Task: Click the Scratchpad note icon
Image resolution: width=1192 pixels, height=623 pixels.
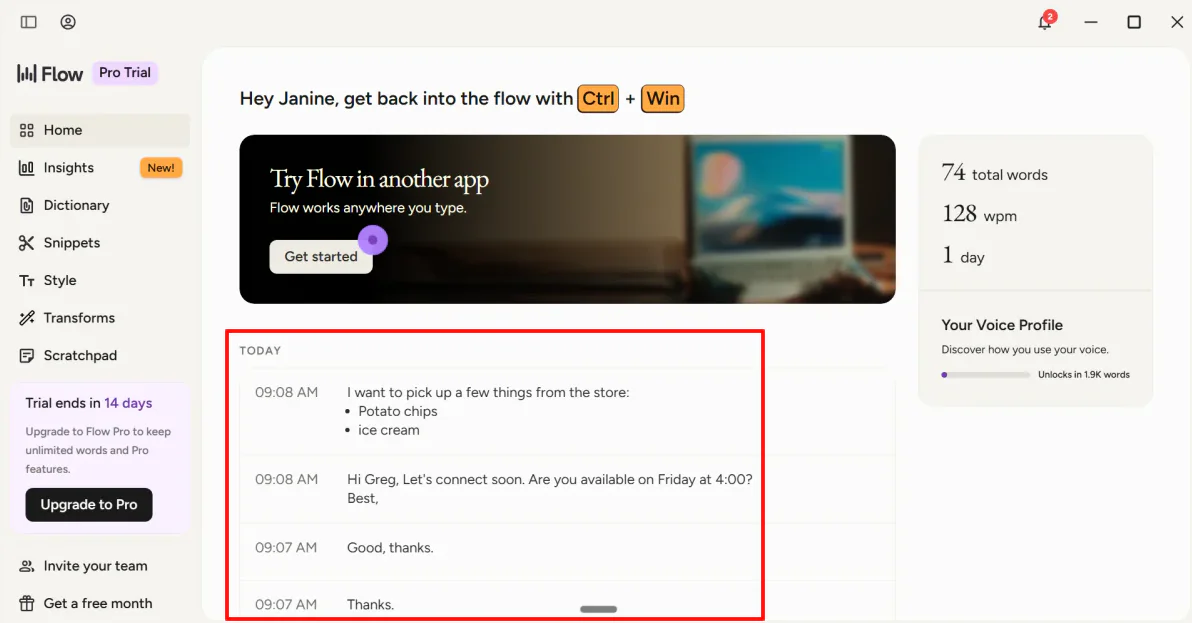Action: [x=27, y=356]
